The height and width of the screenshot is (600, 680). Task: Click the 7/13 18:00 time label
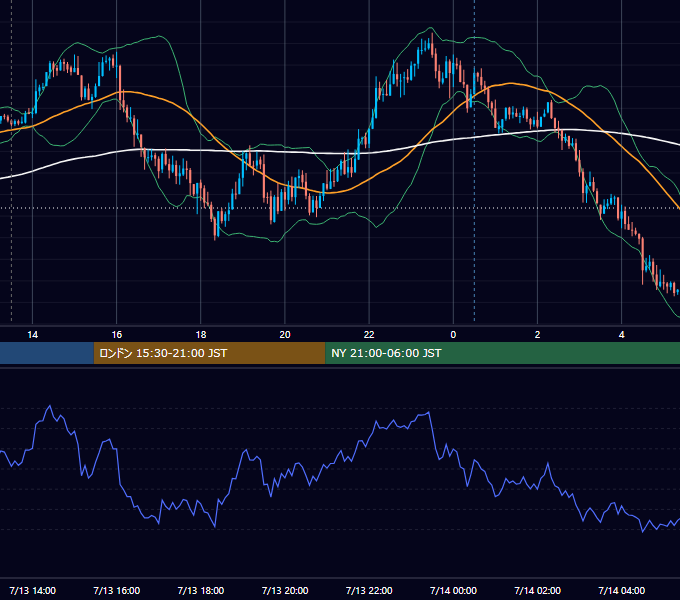pos(201,590)
